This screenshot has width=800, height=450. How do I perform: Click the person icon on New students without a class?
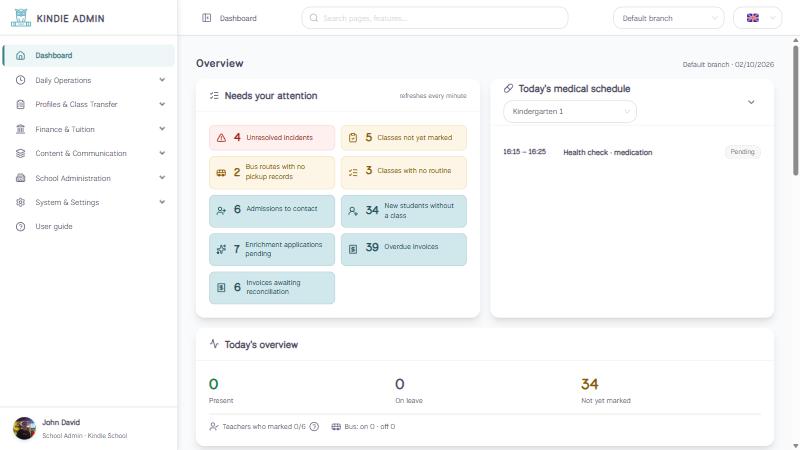click(x=353, y=211)
